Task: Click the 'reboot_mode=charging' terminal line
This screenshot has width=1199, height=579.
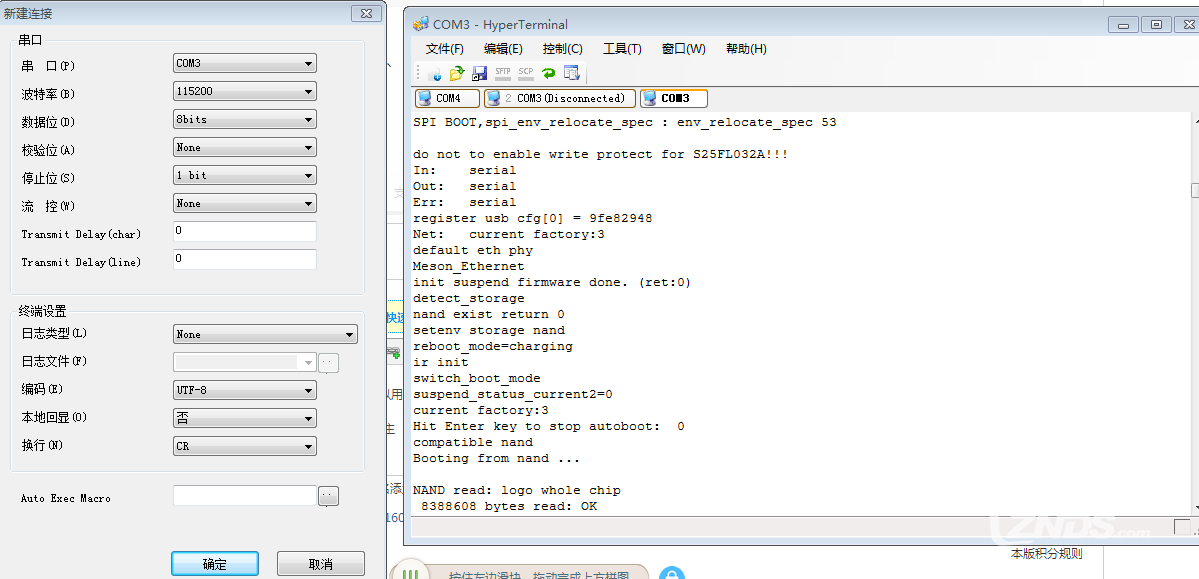Action: (x=492, y=346)
